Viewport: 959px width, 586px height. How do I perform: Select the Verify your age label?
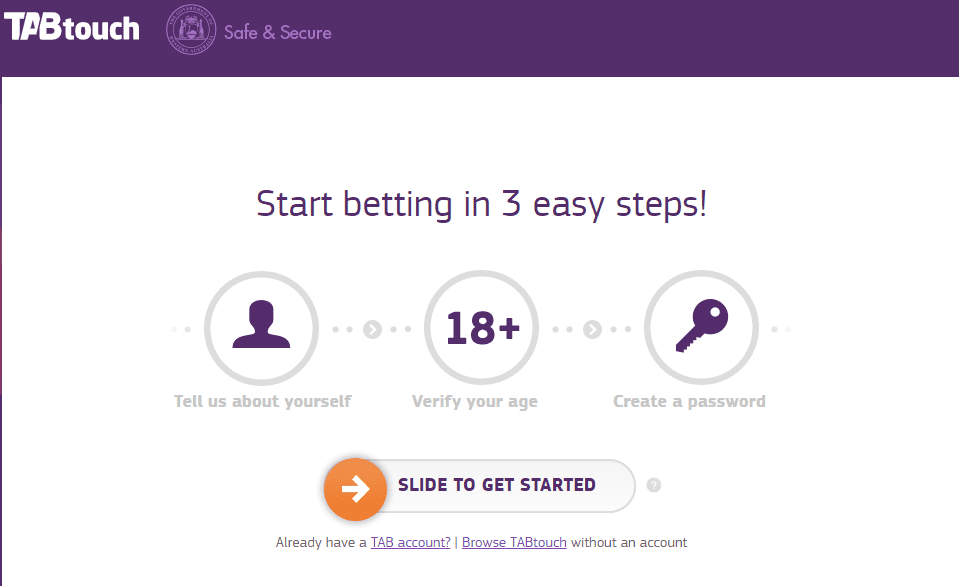pyautogui.click(x=474, y=401)
